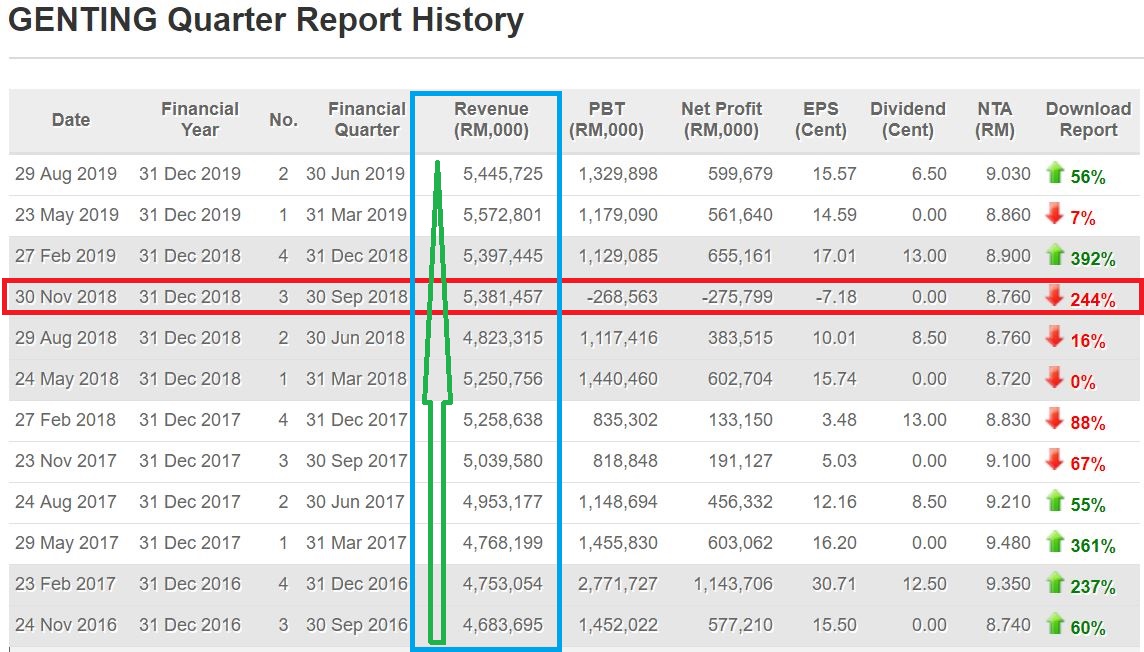Image resolution: width=1144 pixels, height=652 pixels.
Task: Select the date cell 24 Aug 2017
Action: [x=66, y=501]
